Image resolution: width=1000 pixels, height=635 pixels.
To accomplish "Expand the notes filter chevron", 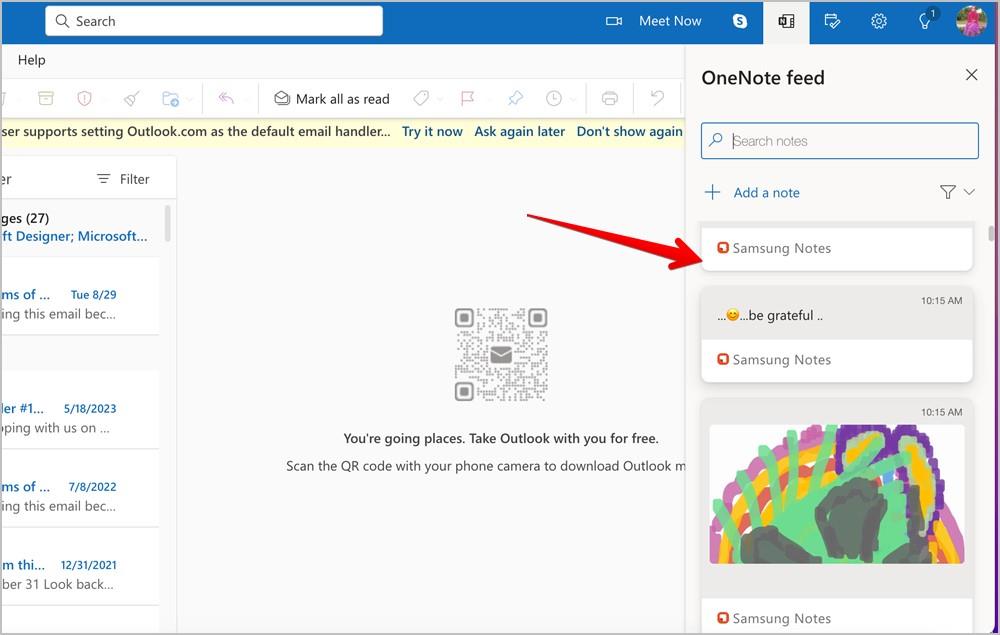I will click(x=969, y=192).
